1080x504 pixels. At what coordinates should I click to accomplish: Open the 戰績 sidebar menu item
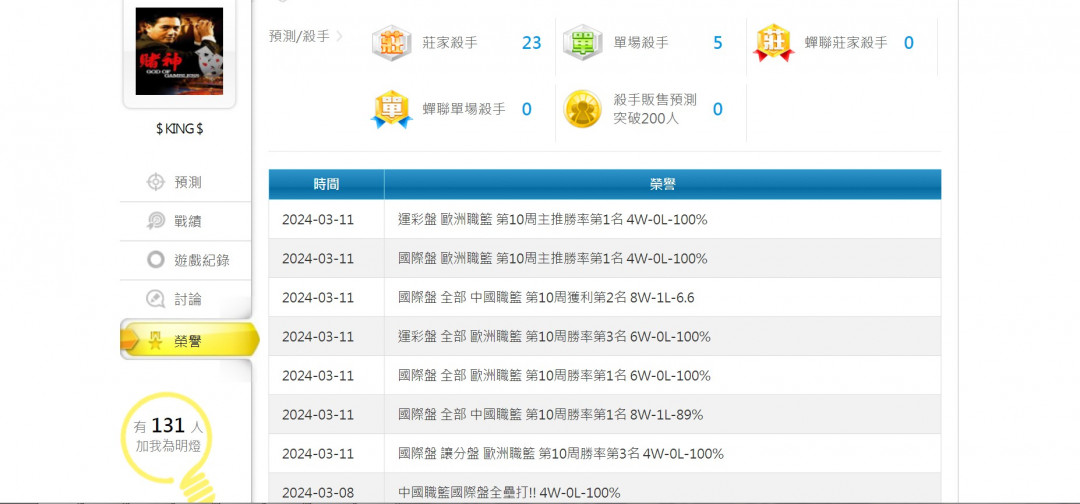click(x=186, y=221)
